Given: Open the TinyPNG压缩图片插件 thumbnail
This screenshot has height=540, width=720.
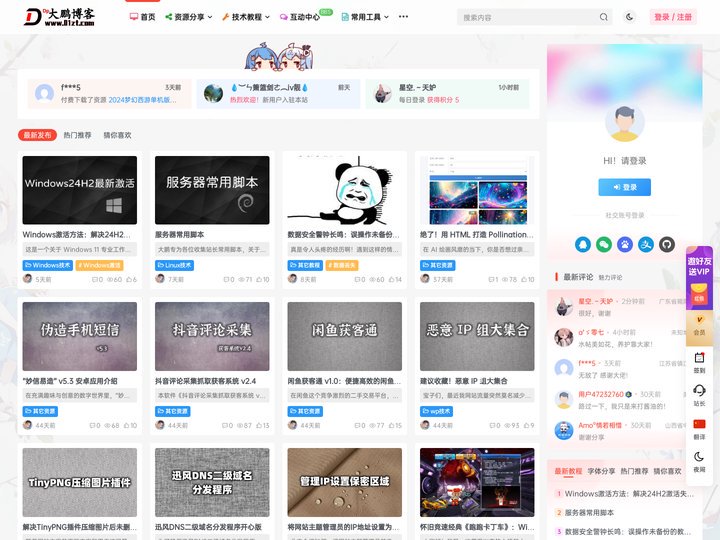Looking at the screenshot, I should pyautogui.click(x=79, y=482).
